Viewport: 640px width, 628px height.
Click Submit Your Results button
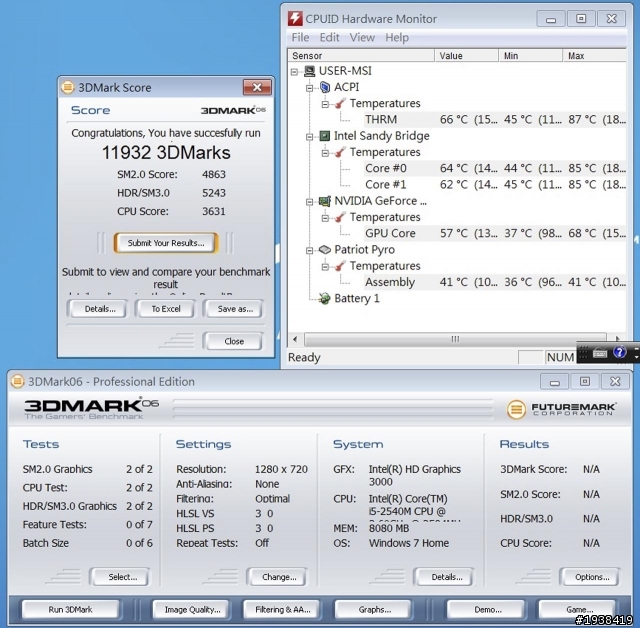pyautogui.click(x=166, y=243)
